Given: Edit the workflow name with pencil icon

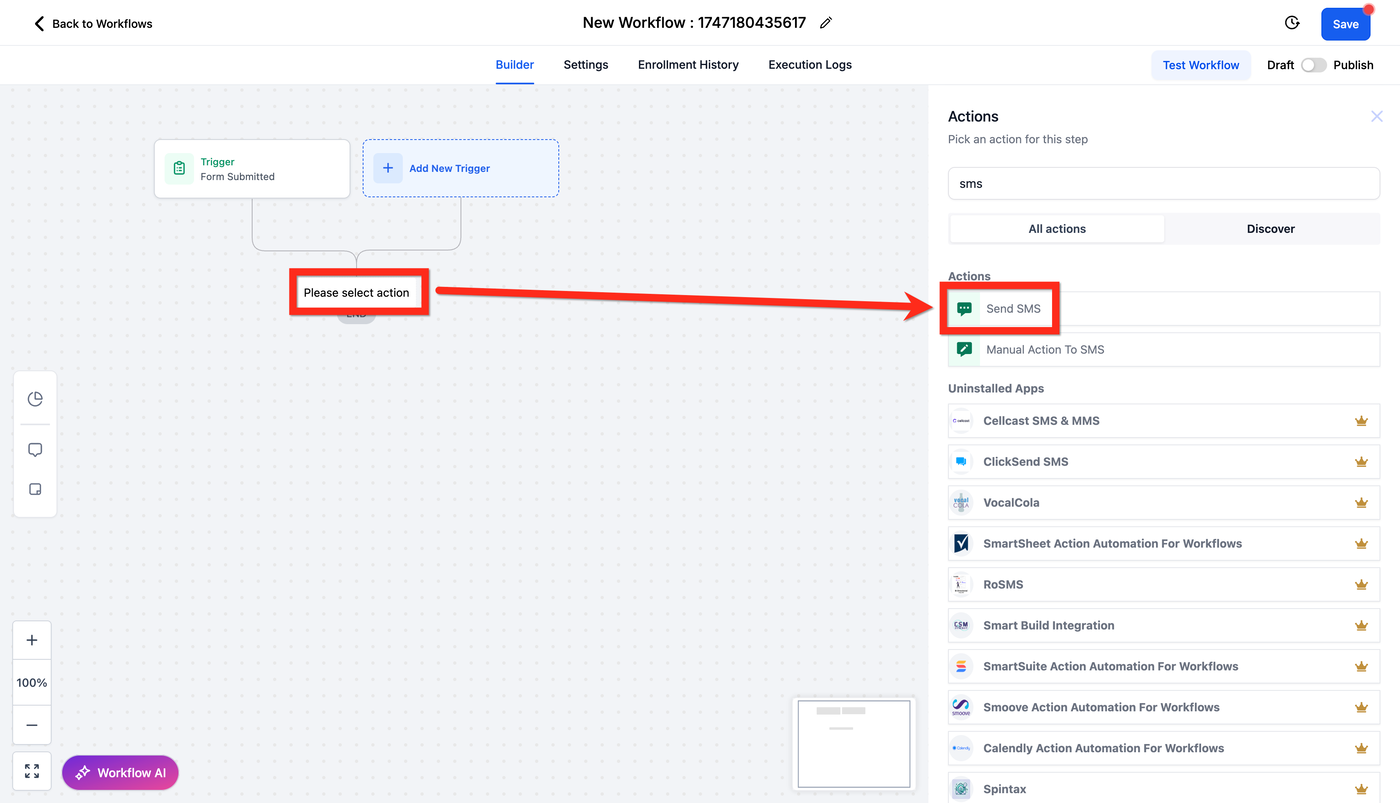Looking at the screenshot, I should point(826,23).
